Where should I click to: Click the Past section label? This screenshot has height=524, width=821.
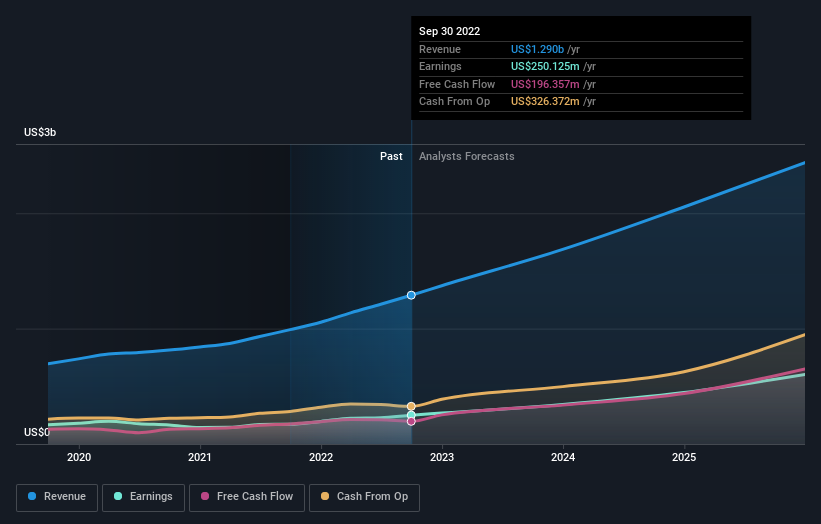(x=391, y=157)
